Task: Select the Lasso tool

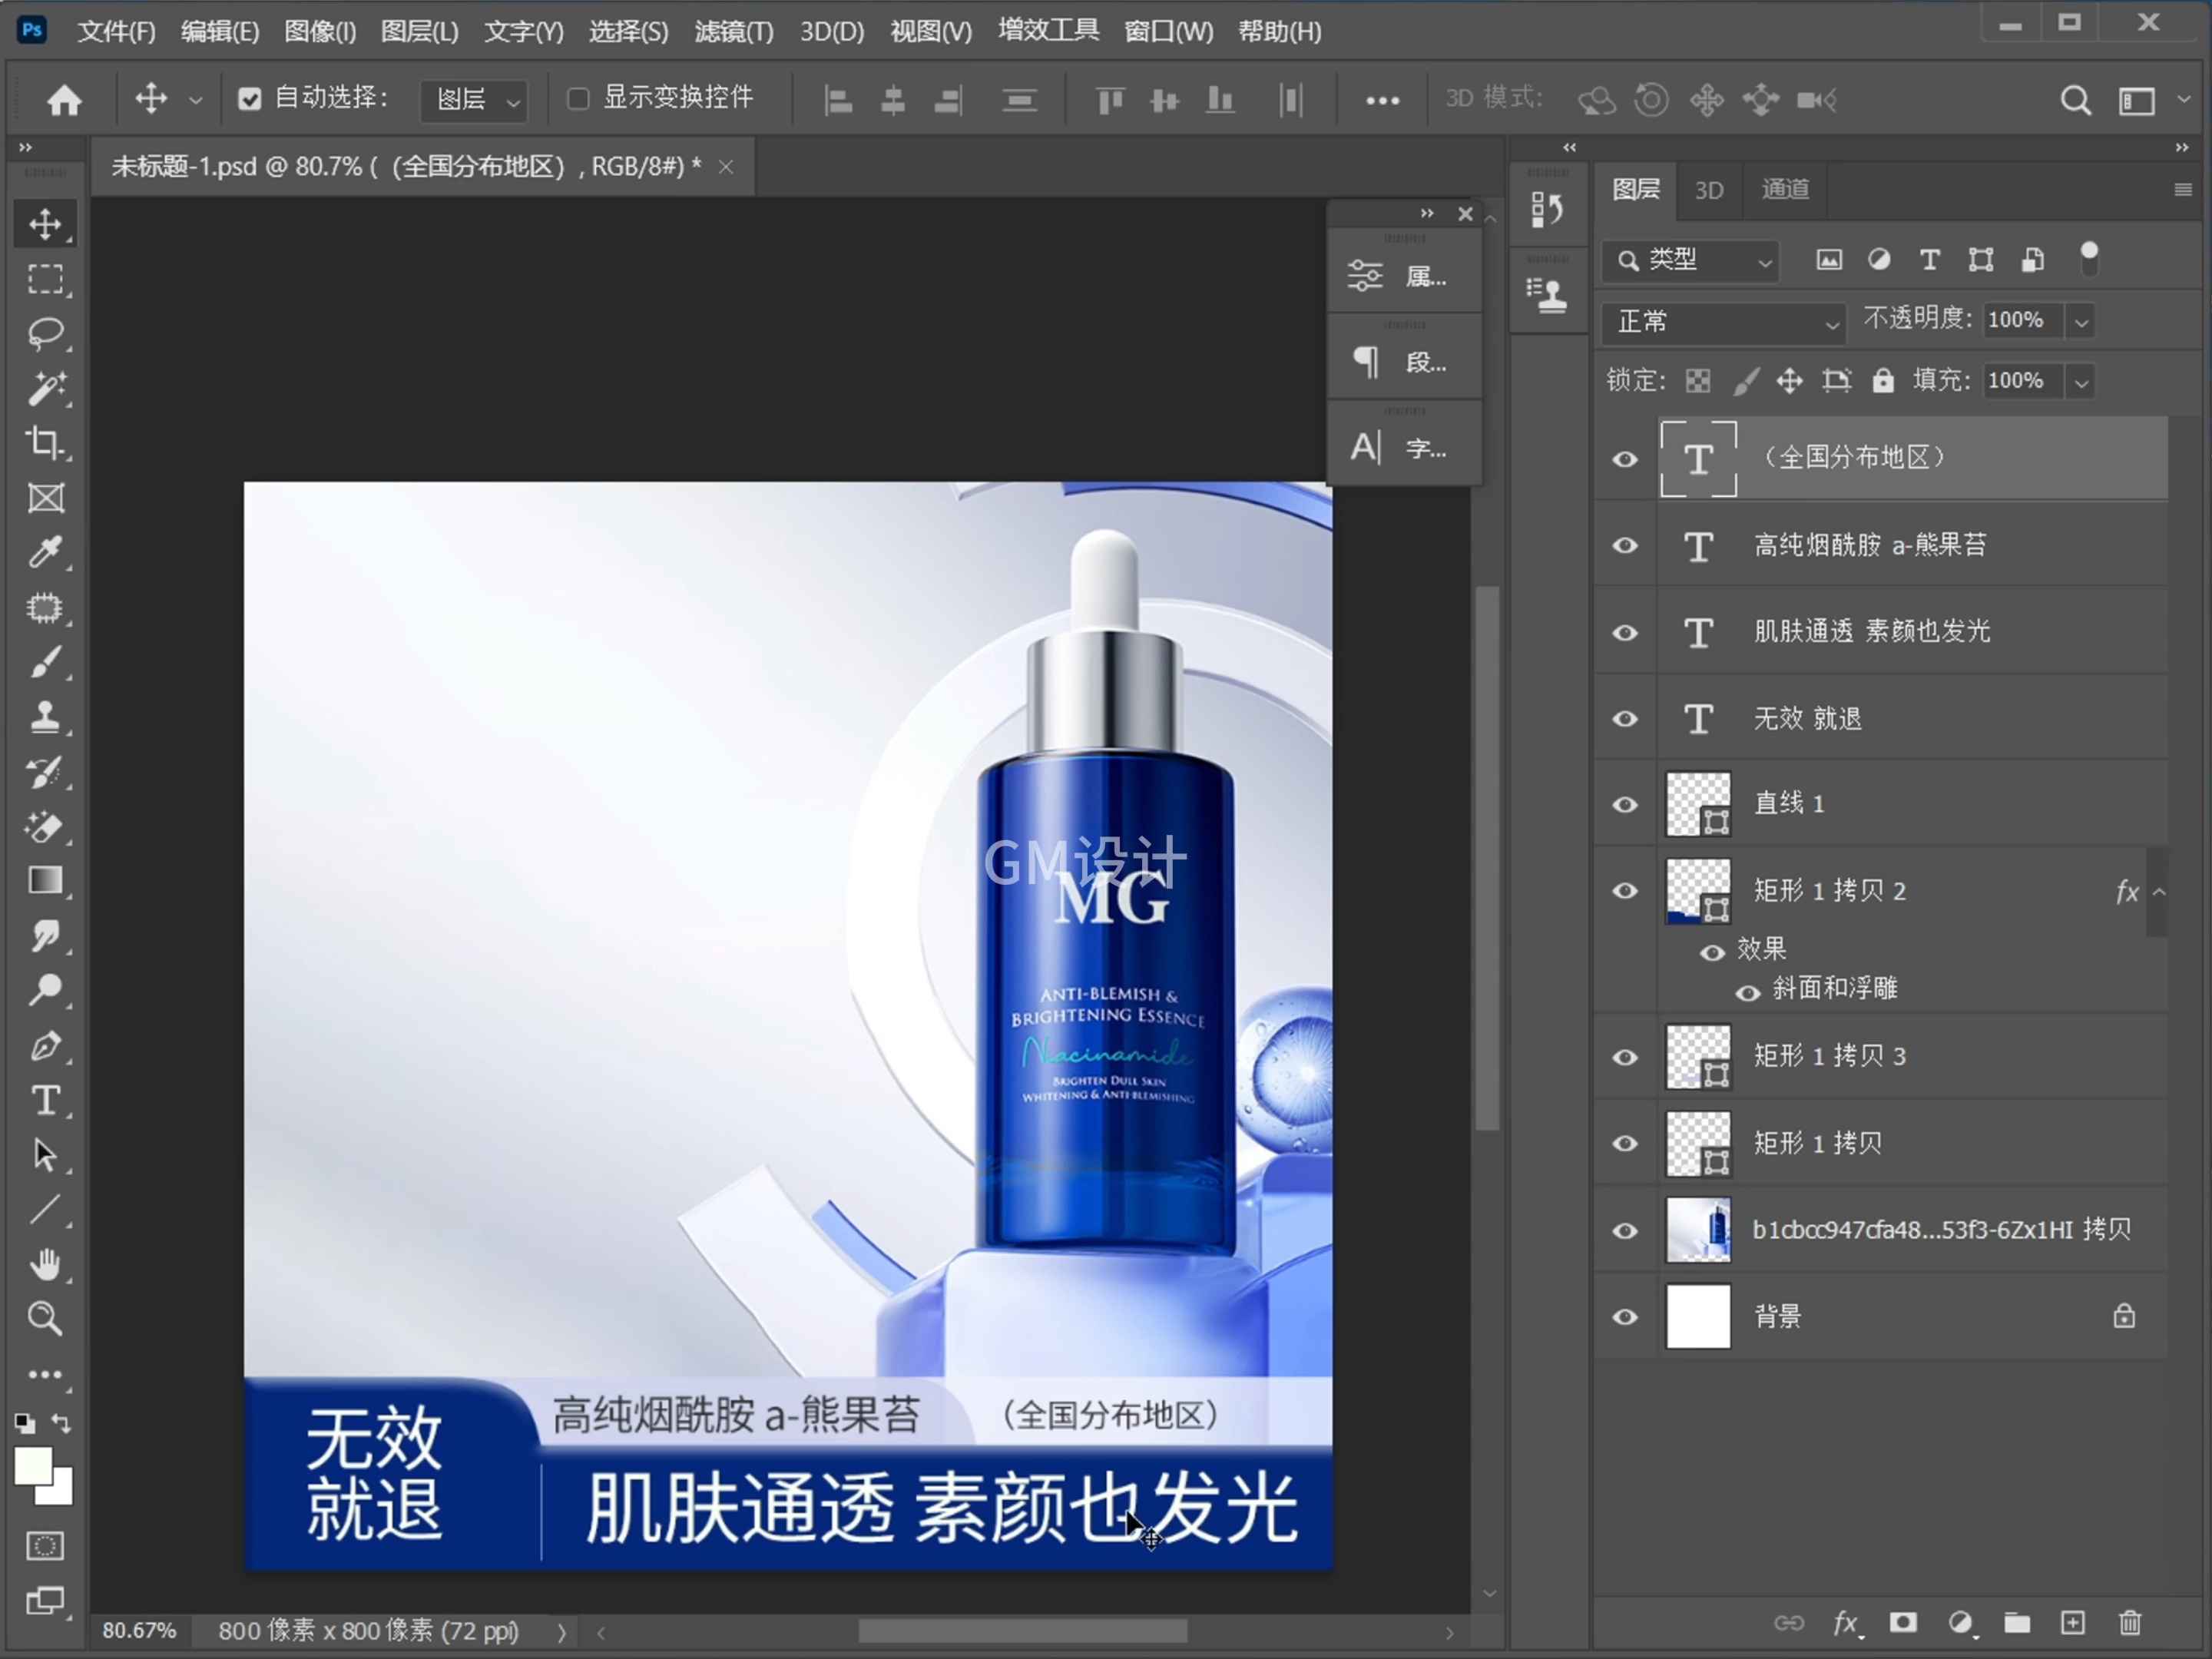Action: coord(45,333)
